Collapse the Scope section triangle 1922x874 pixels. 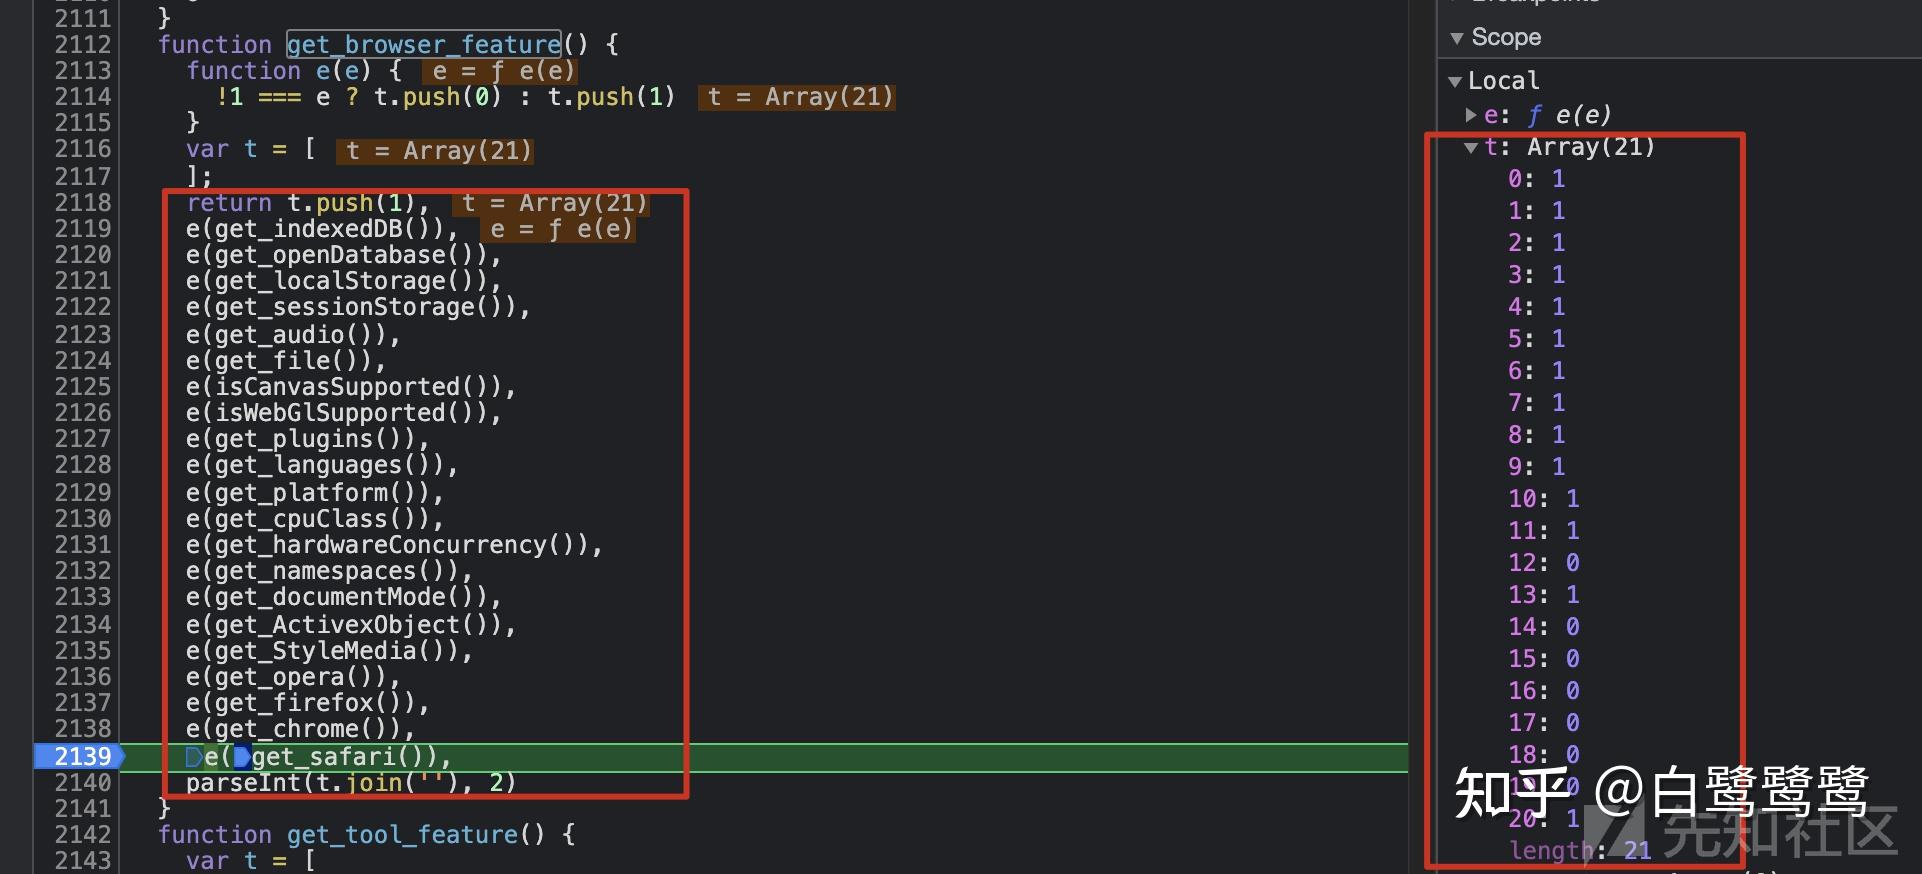pos(1457,38)
